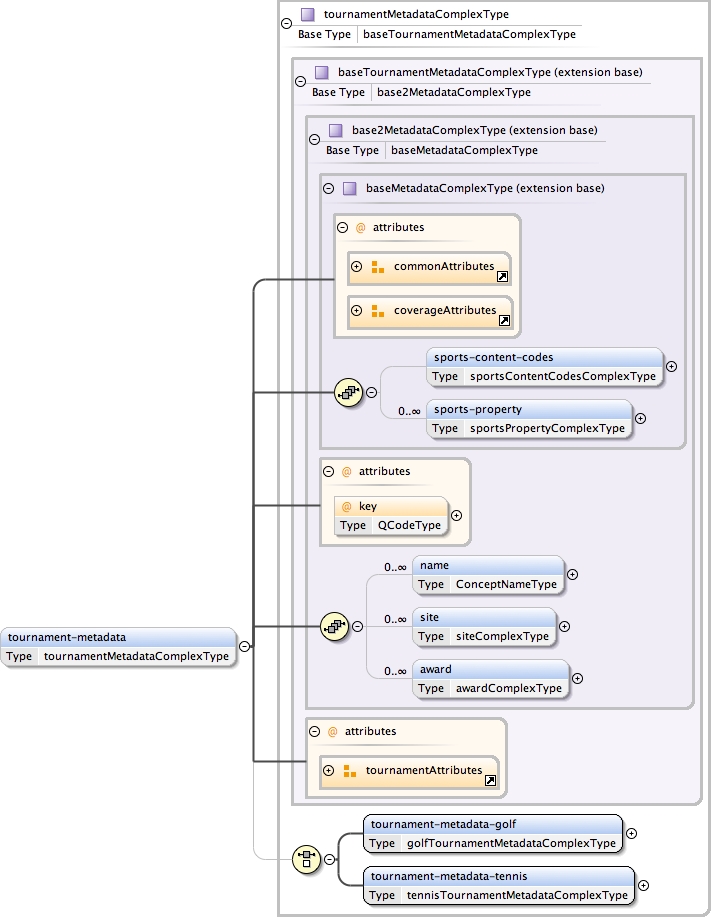Click the sequence compositor icon beside name element
The width and height of the screenshot is (711, 917).
tap(333, 627)
